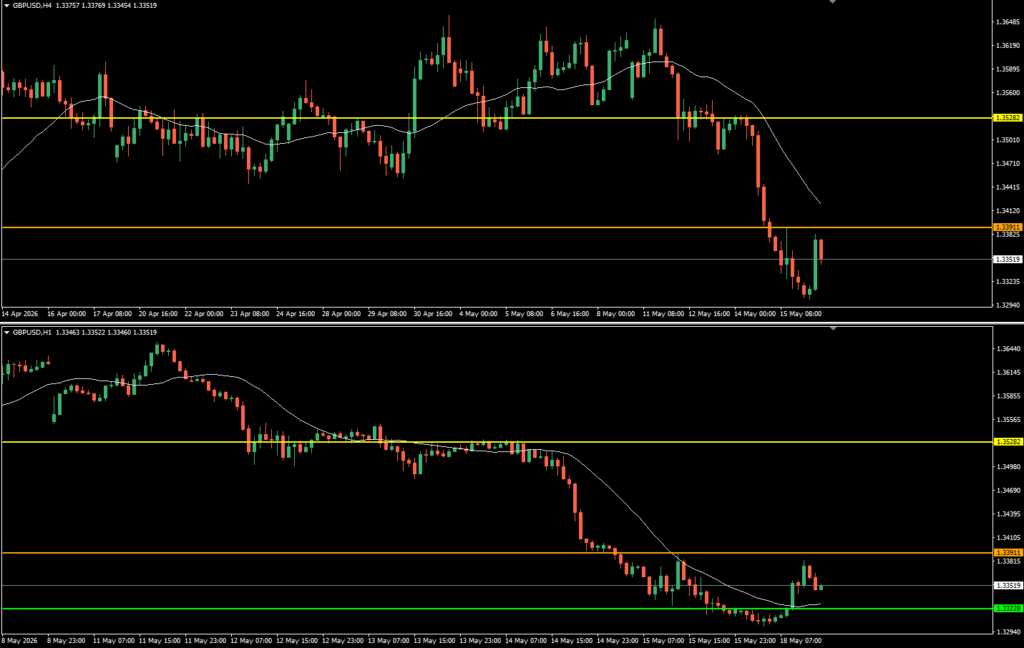Click the 1.32940 price label on H4 axis
1024x648 pixels.
pos(1008,305)
